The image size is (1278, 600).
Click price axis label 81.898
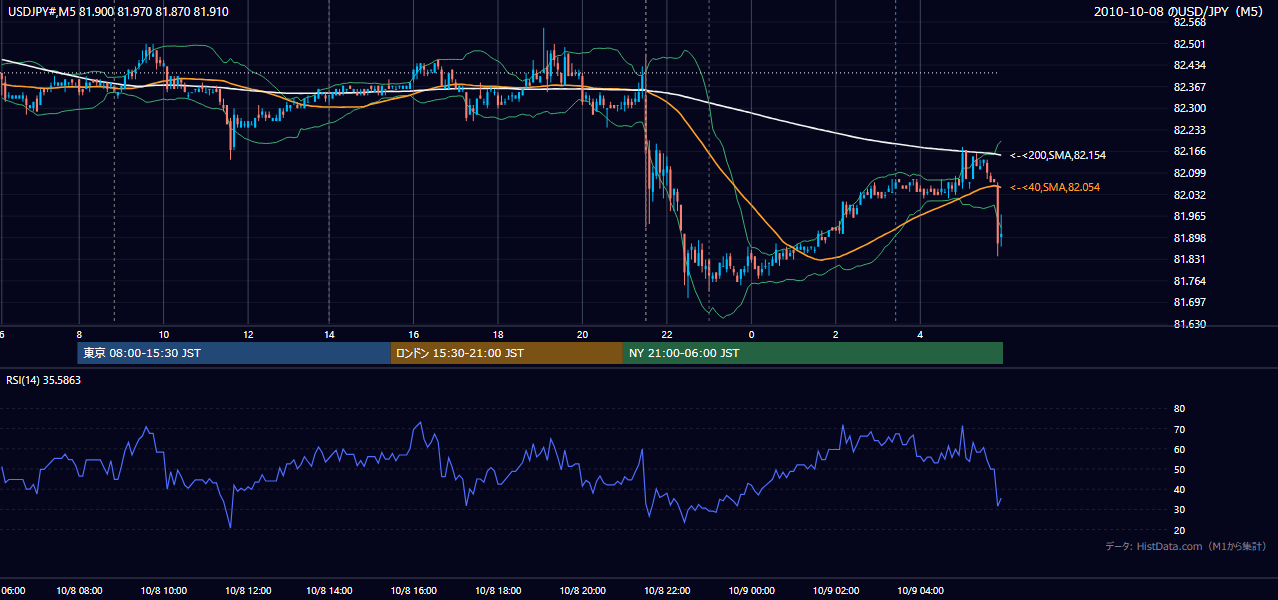1189,238
